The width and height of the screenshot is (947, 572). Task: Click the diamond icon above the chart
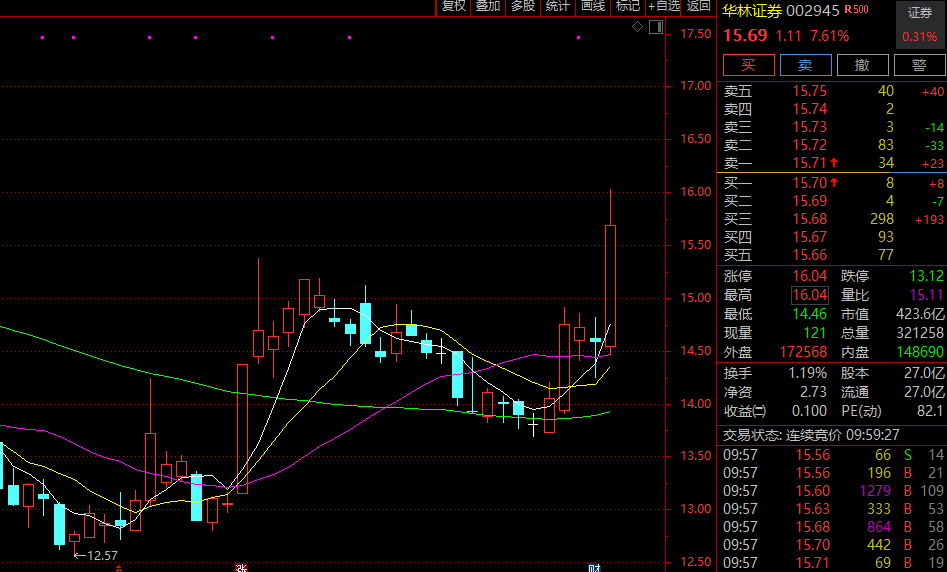[x=637, y=27]
